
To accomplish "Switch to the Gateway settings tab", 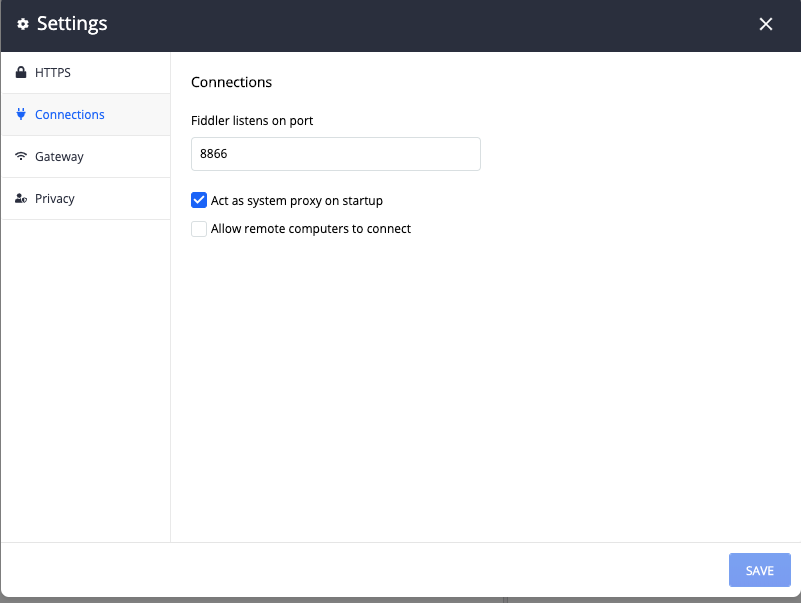I will (59, 157).
